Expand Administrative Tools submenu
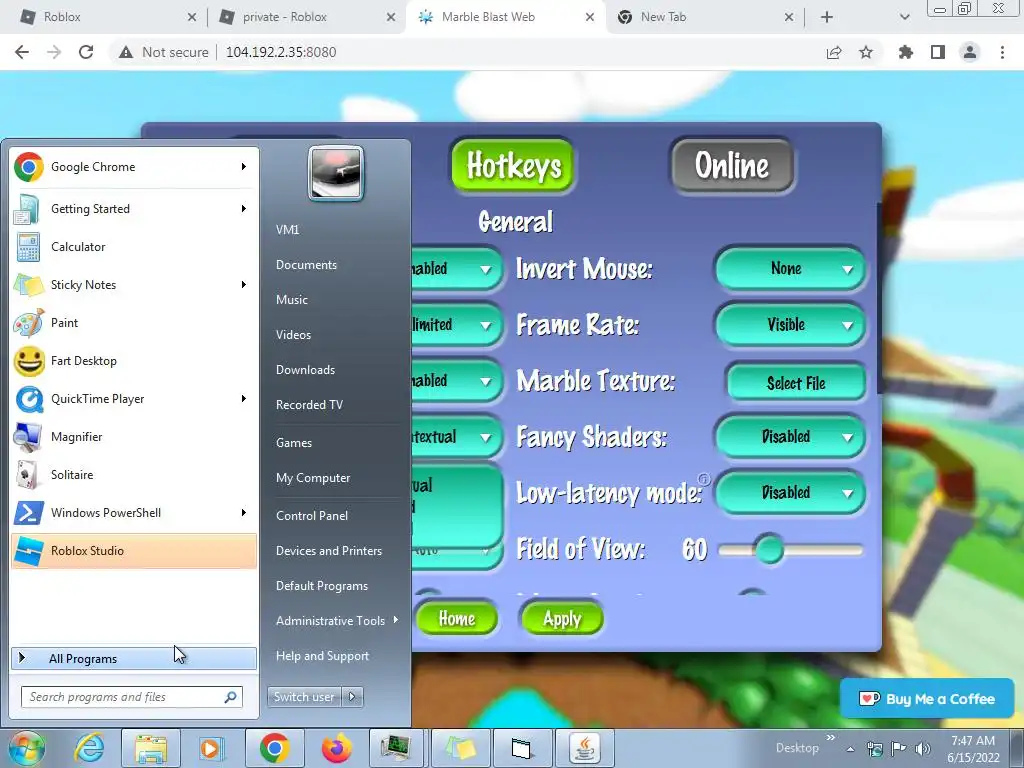Viewport: 1024px width, 768px height. 337,621
